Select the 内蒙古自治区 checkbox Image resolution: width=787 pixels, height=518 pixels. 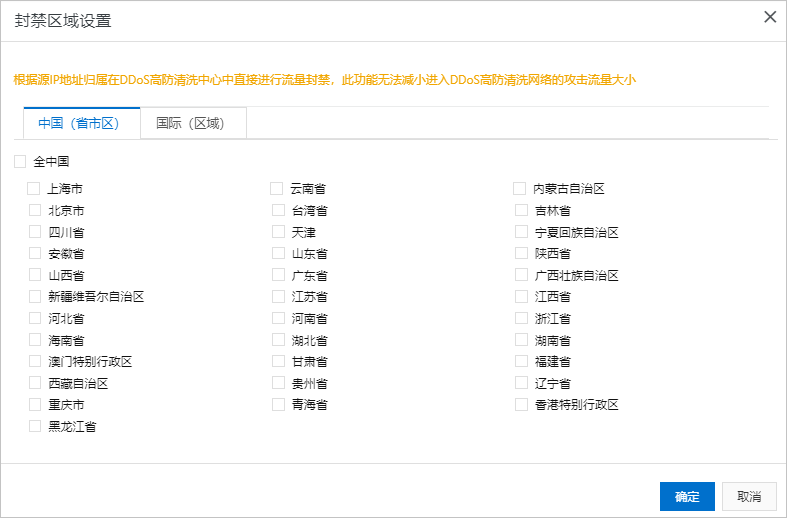(519, 188)
